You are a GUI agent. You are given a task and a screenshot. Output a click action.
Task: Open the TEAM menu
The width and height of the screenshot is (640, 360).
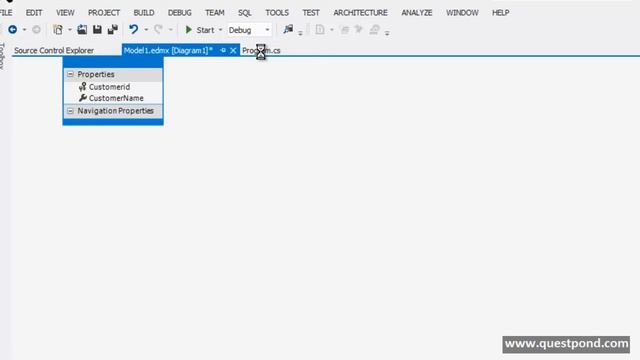pos(215,13)
